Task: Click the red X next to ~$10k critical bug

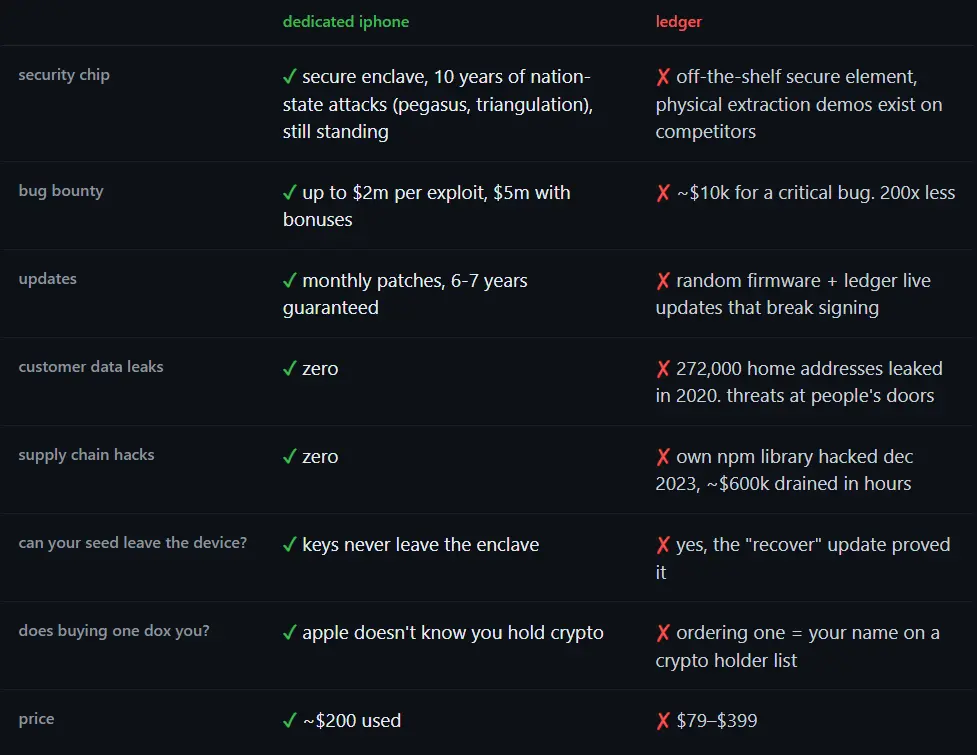Action: tap(663, 192)
